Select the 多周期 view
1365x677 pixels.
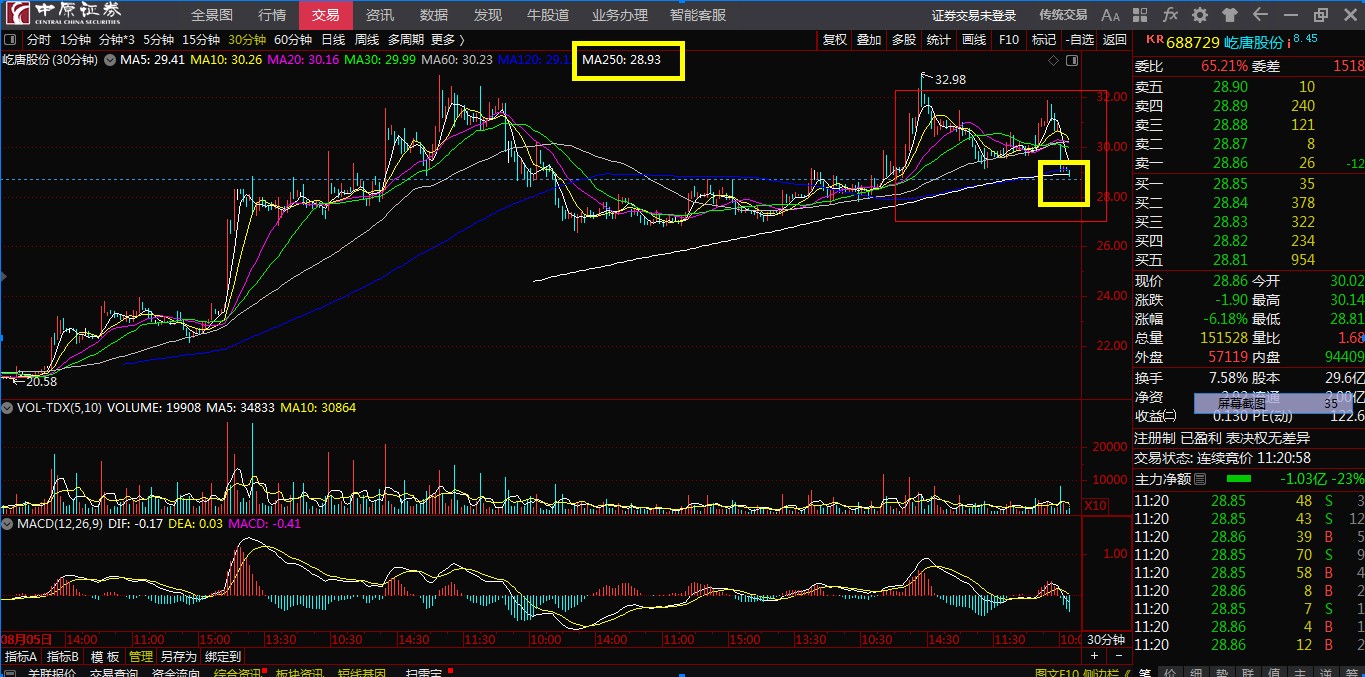click(406, 40)
